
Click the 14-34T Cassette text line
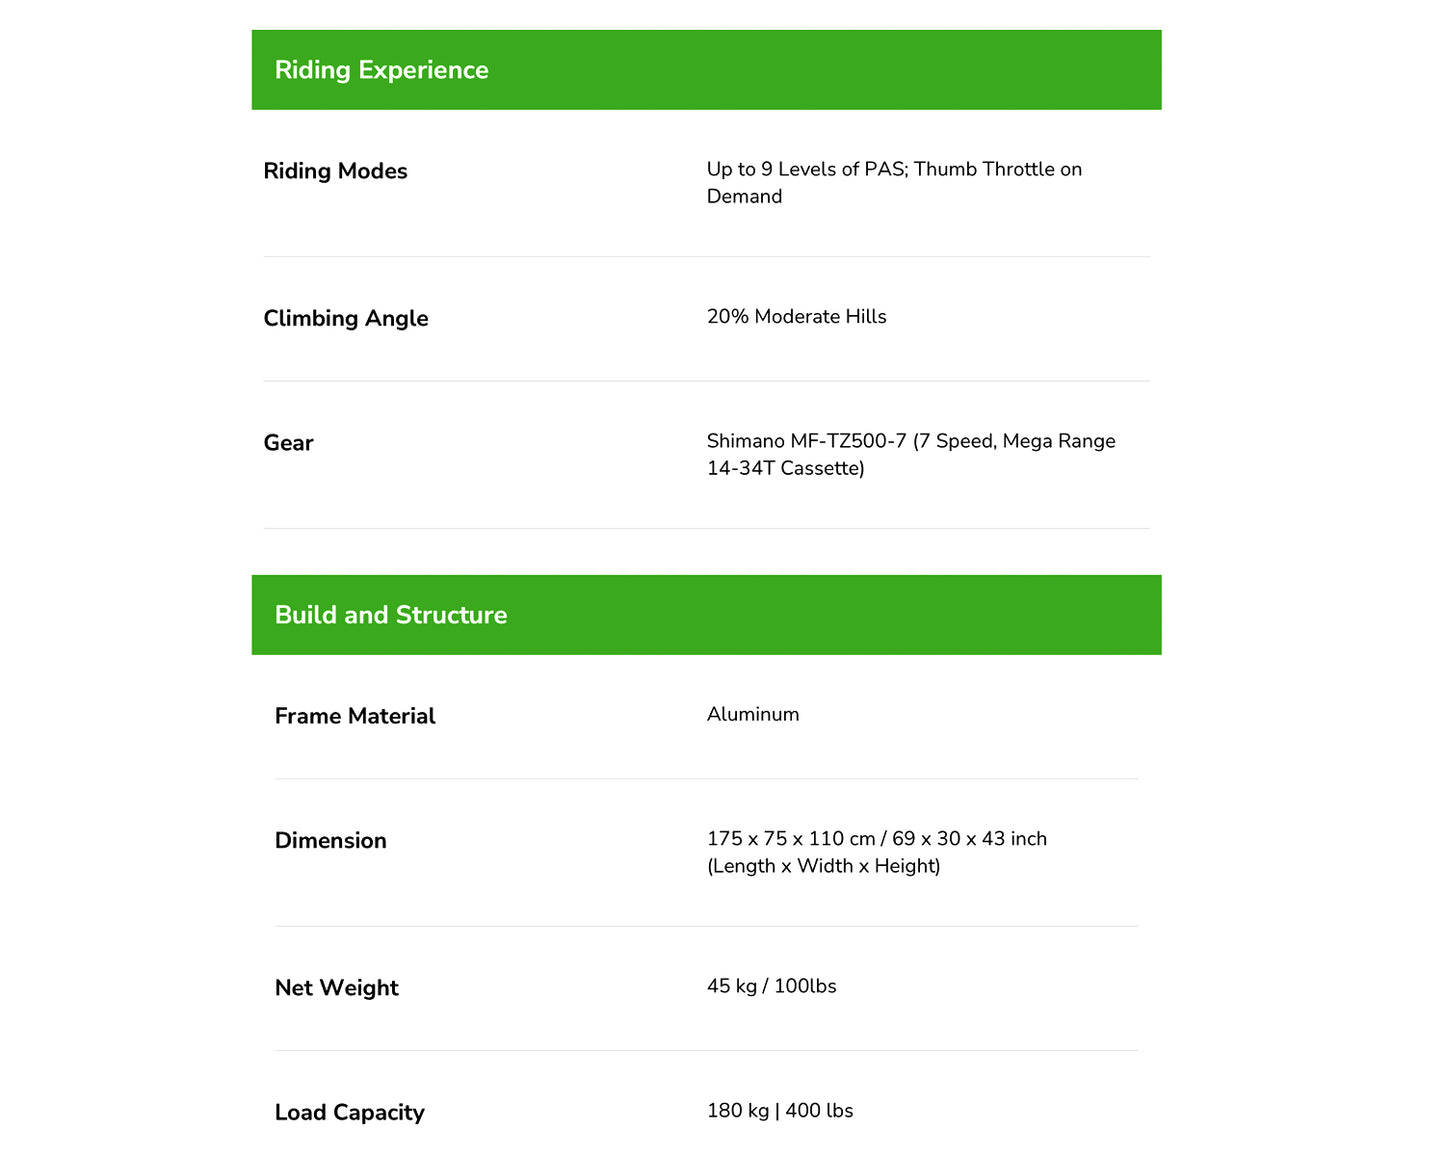point(786,468)
